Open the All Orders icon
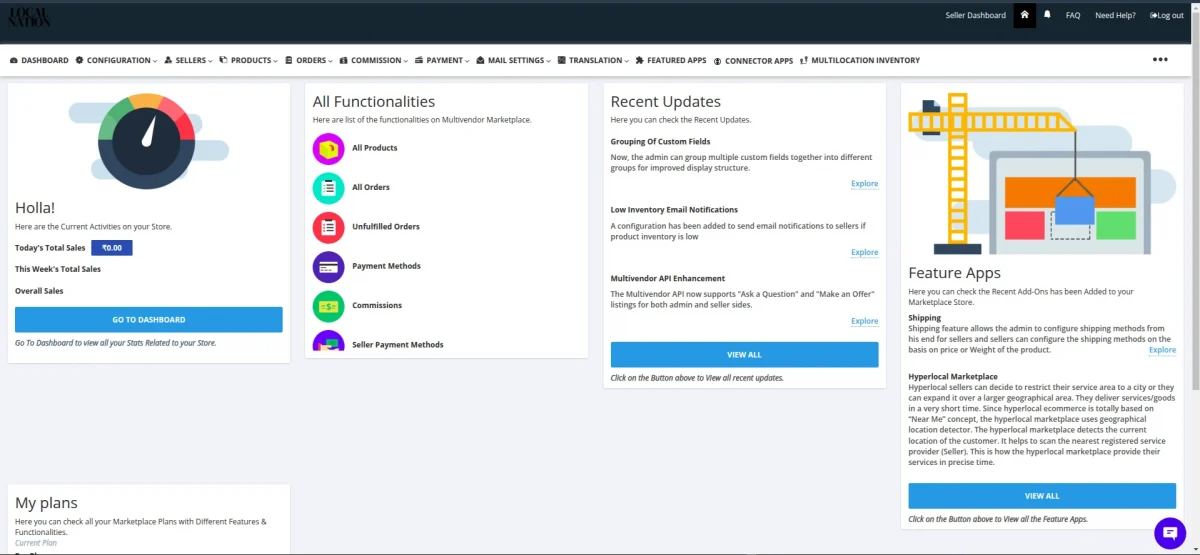 click(328, 187)
